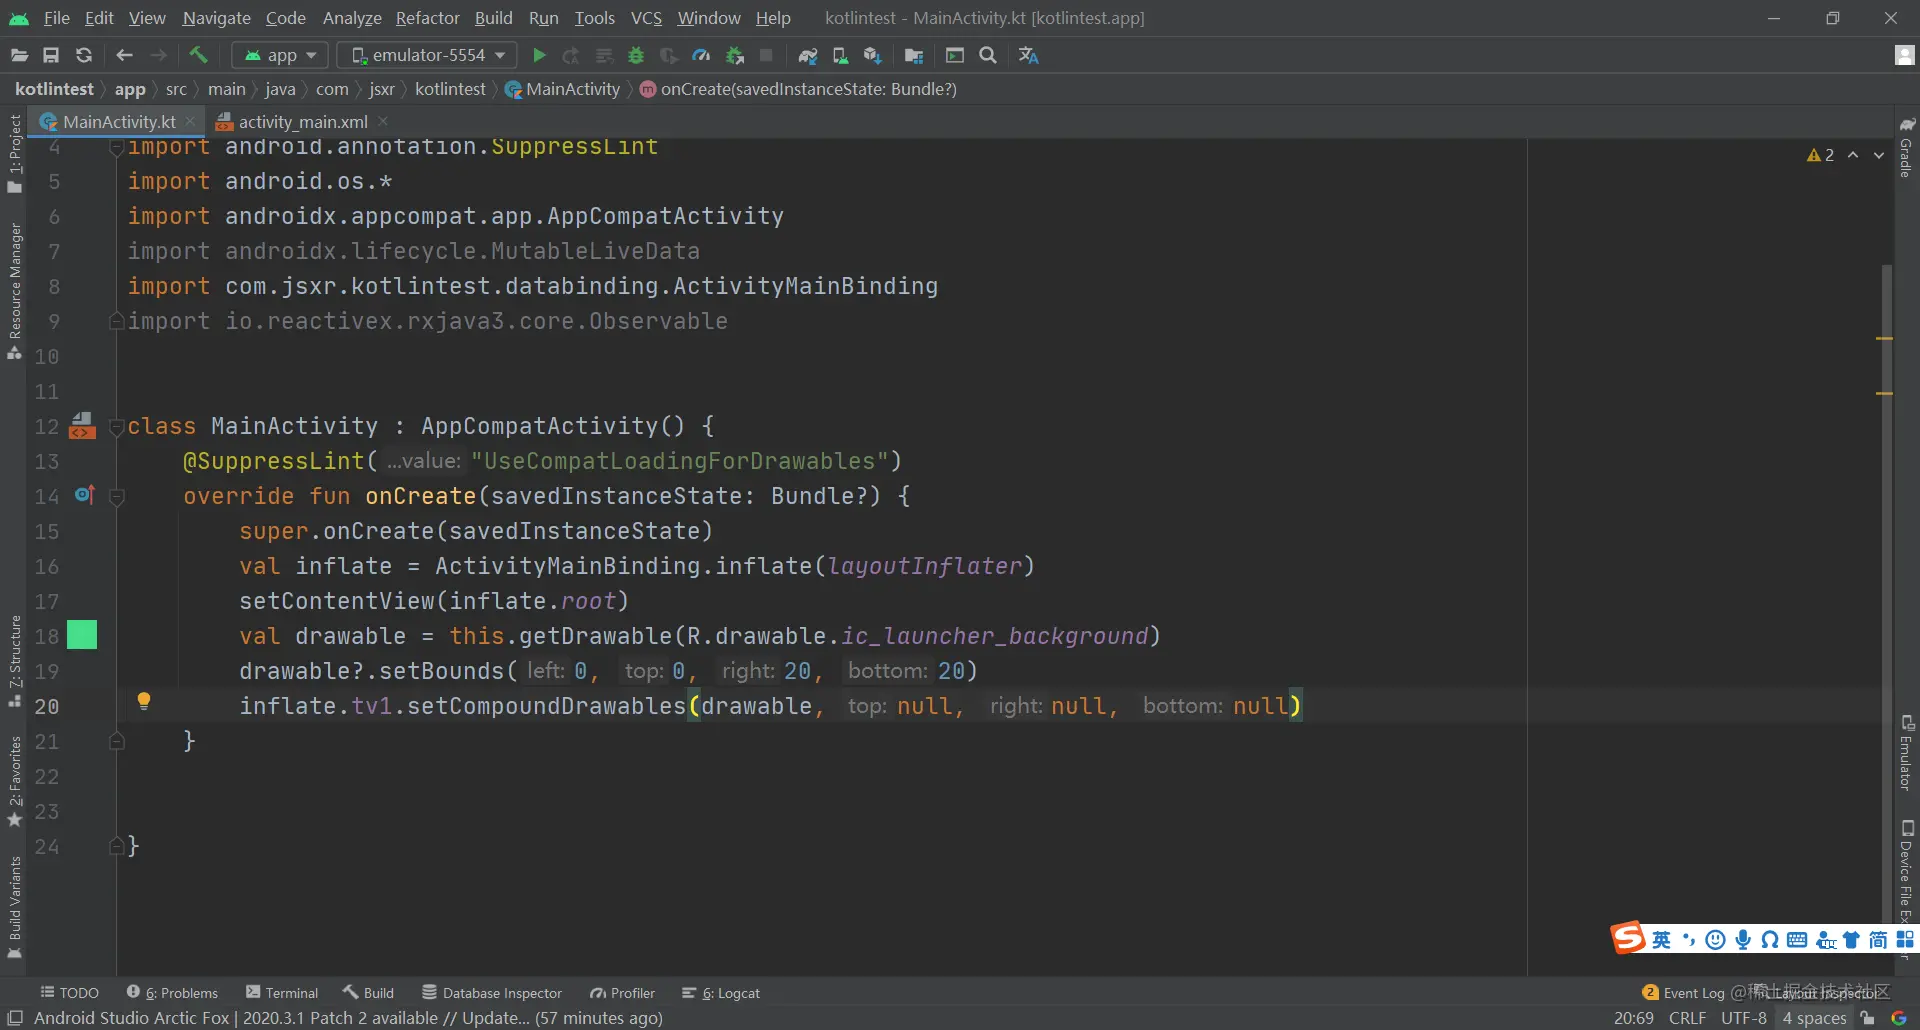1920x1030 pixels.
Task: Click the related XML file gutter icon on line 12
Action: [82, 426]
